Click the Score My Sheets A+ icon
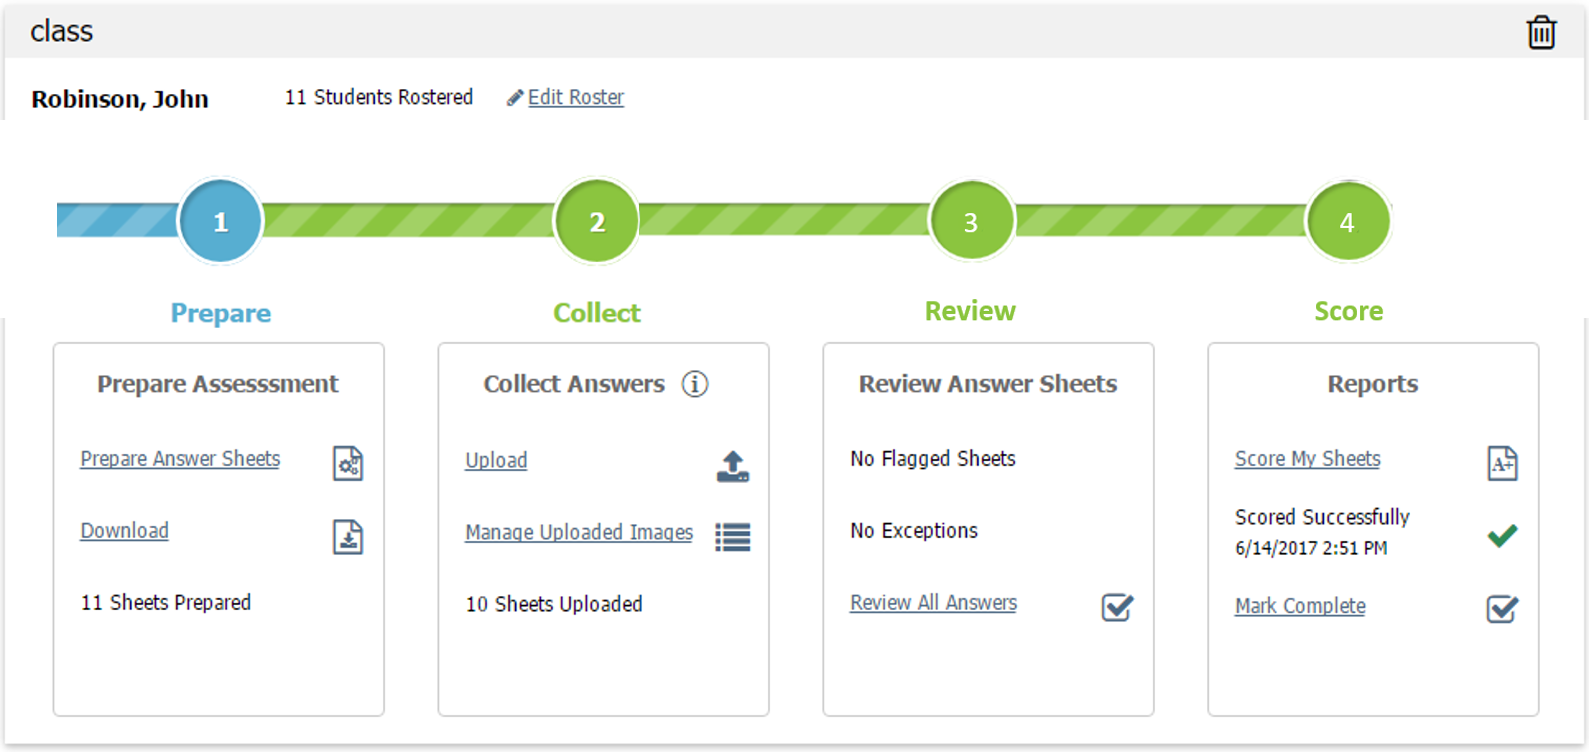Image resolution: width=1589 pixels, height=752 pixels. (1502, 463)
